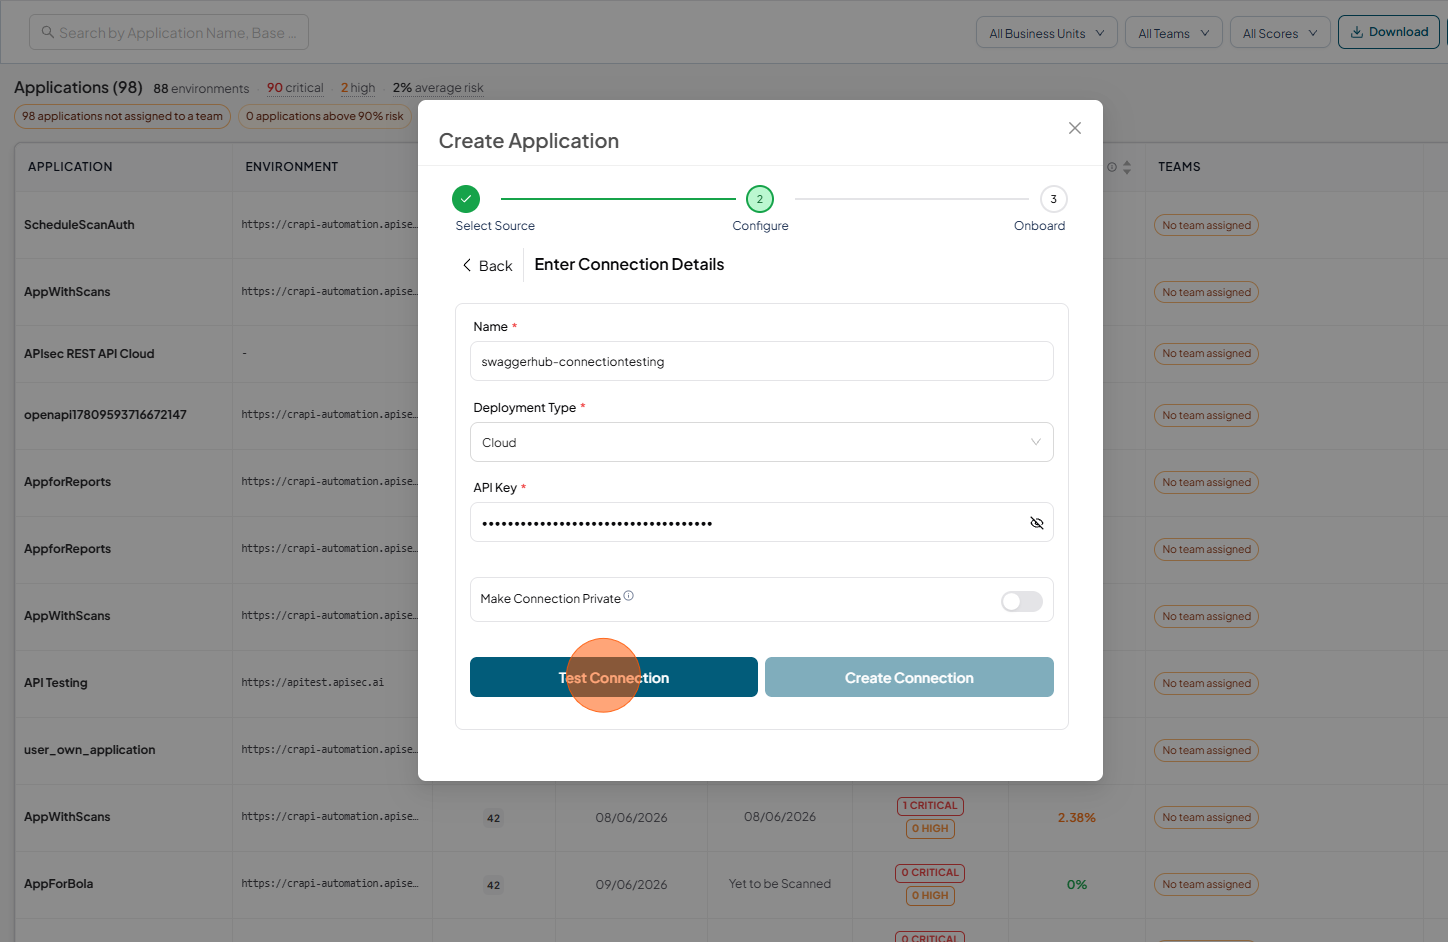Click the Create Connection button
Viewport: 1448px width, 942px height.
coord(909,677)
